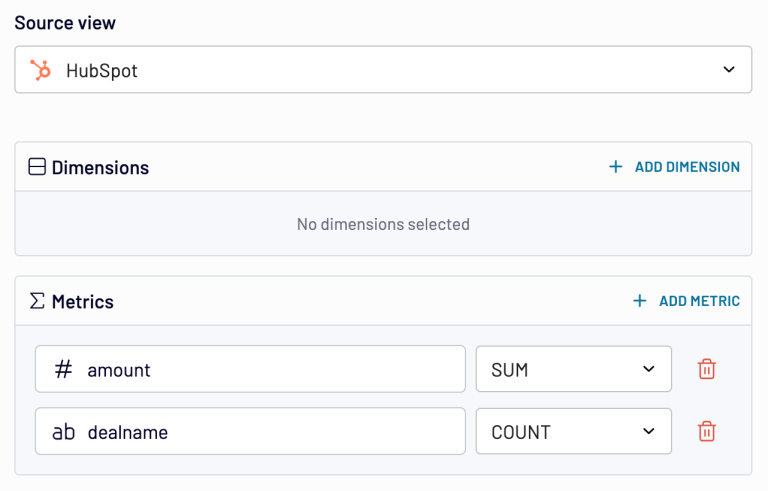Open the COUNT aggregation dropdown
Viewport: 768px width, 491px height.
tap(573, 432)
